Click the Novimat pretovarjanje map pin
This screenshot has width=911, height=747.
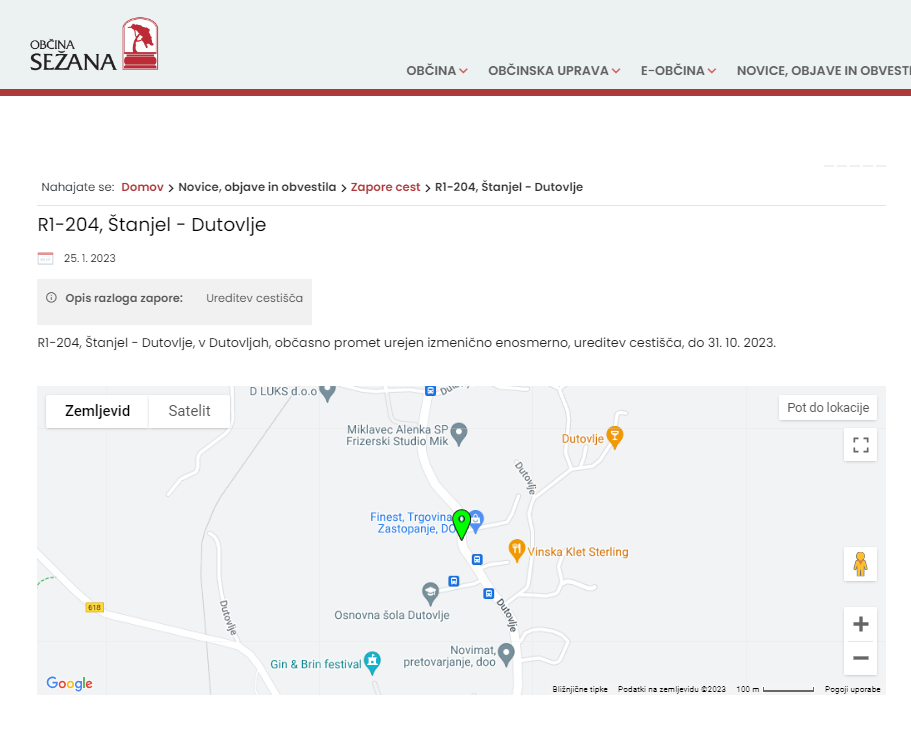pos(506,653)
